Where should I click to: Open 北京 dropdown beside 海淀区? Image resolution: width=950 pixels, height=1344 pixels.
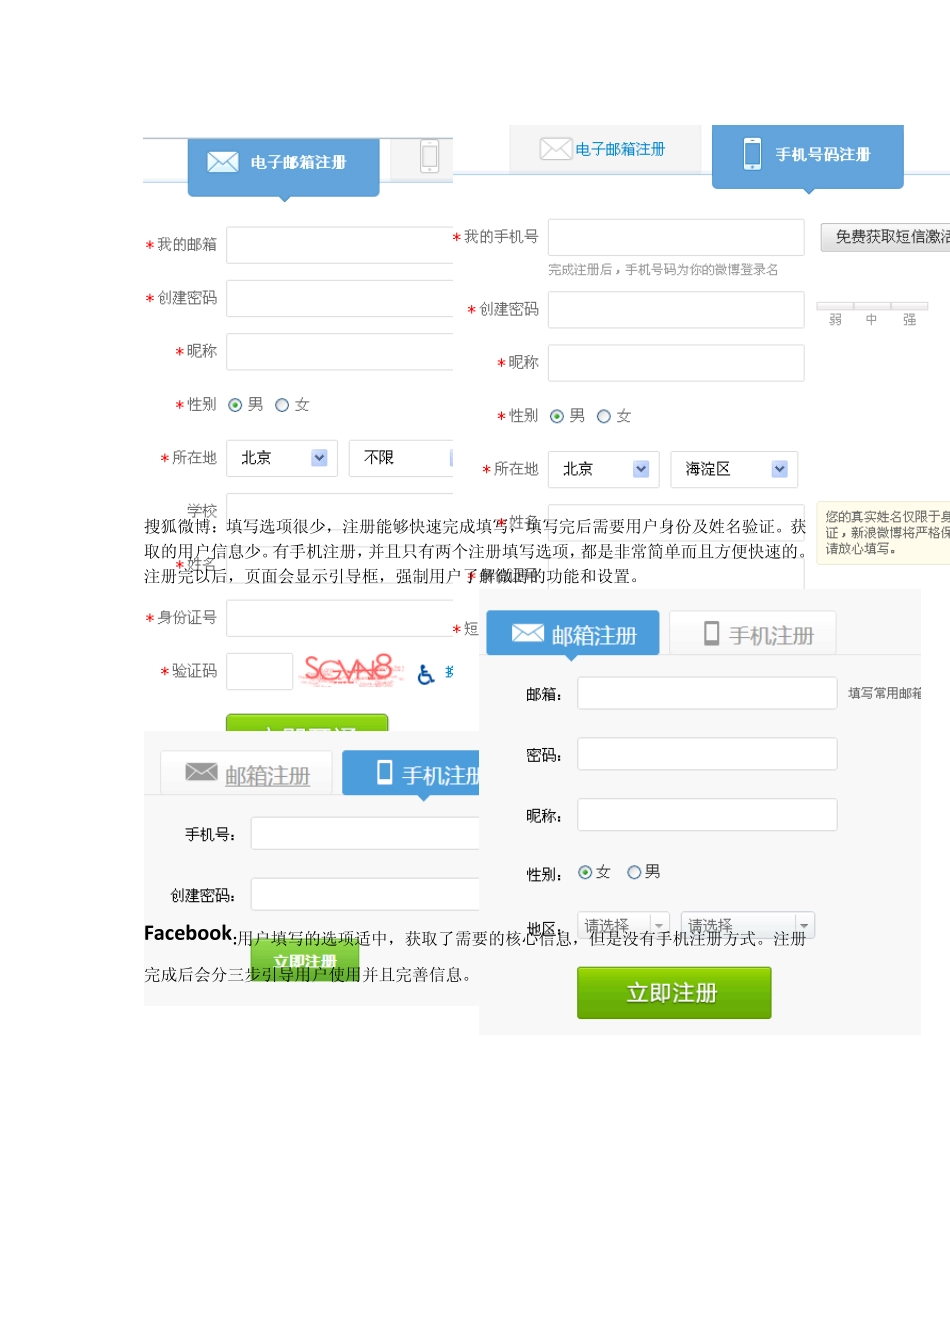[604, 469]
